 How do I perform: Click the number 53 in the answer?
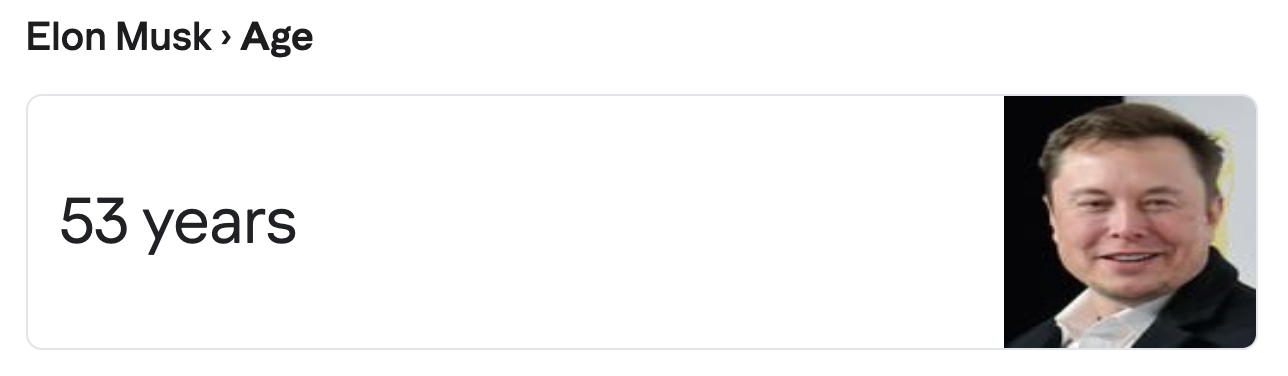[93, 220]
